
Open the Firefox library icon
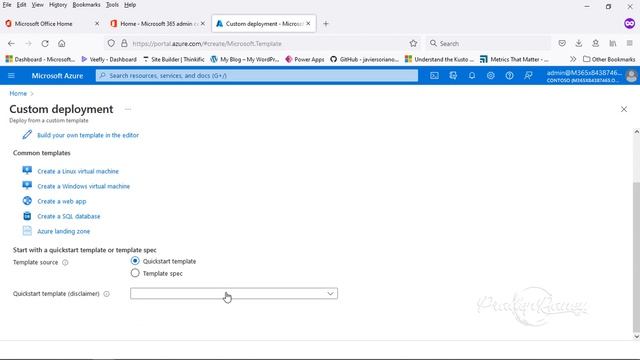click(613, 43)
